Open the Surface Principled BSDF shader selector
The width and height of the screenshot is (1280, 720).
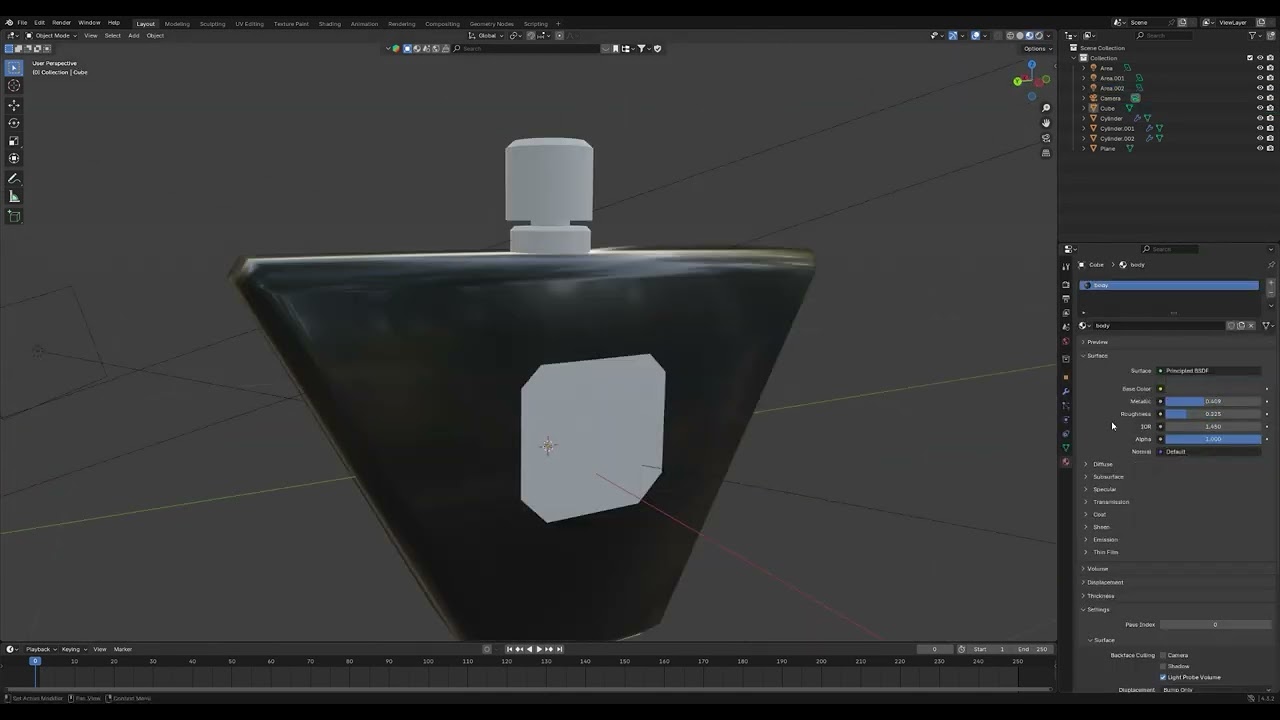point(1208,371)
